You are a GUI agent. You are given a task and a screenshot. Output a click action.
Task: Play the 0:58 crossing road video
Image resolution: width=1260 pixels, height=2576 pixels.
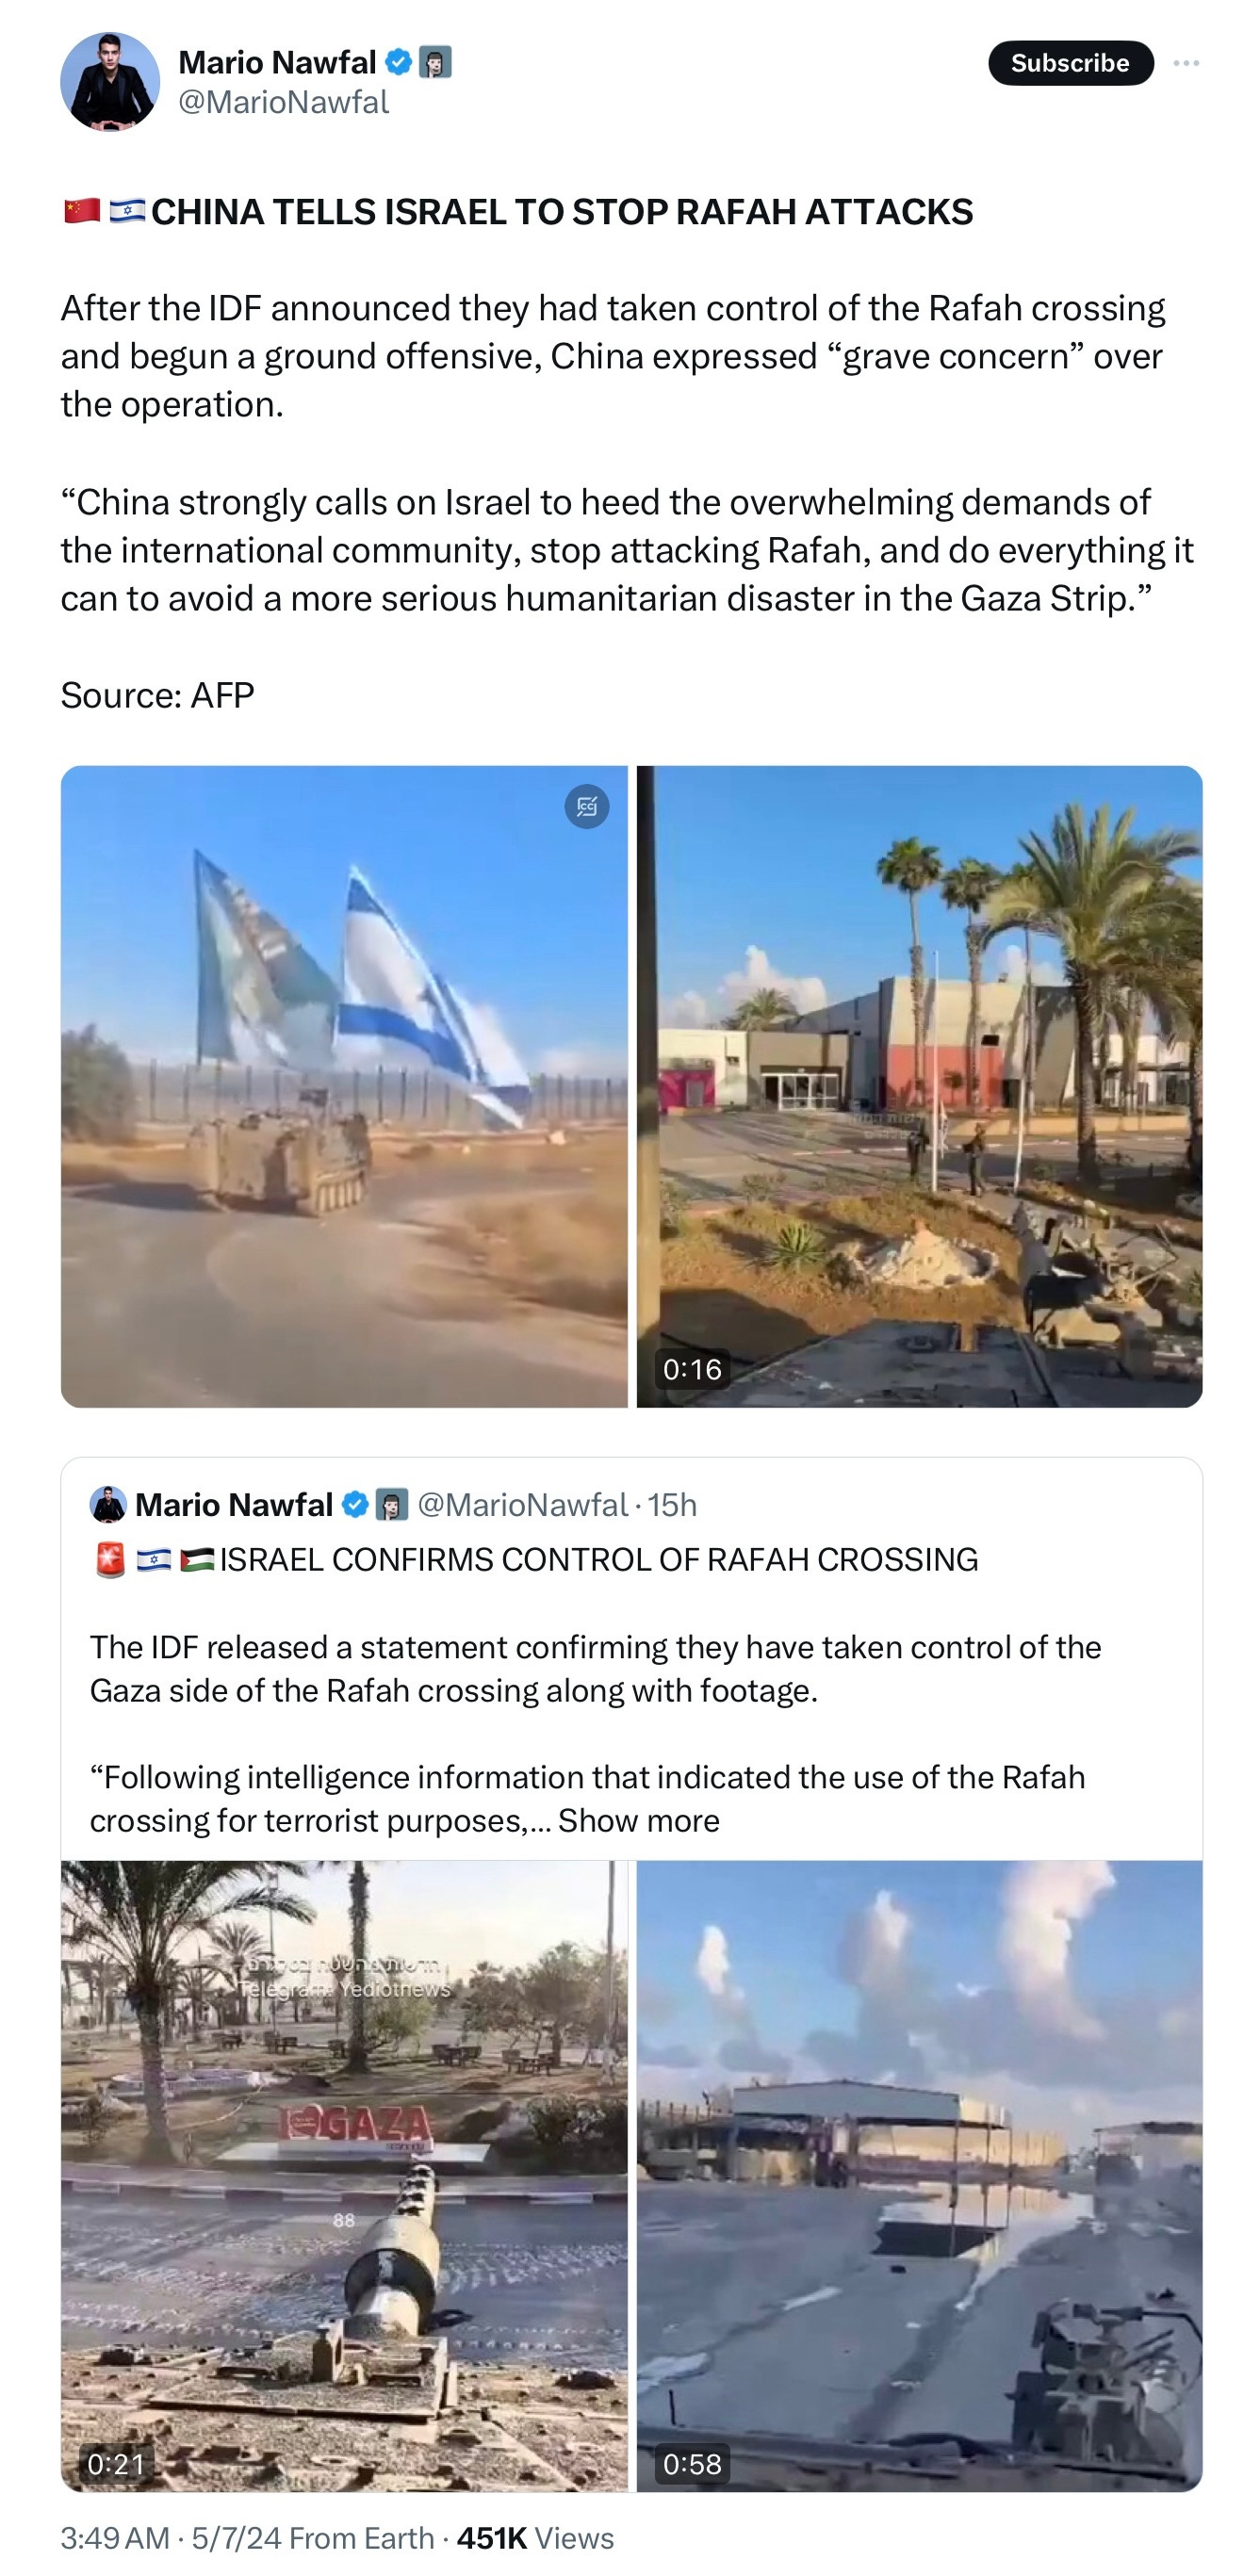coord(919,2175)
